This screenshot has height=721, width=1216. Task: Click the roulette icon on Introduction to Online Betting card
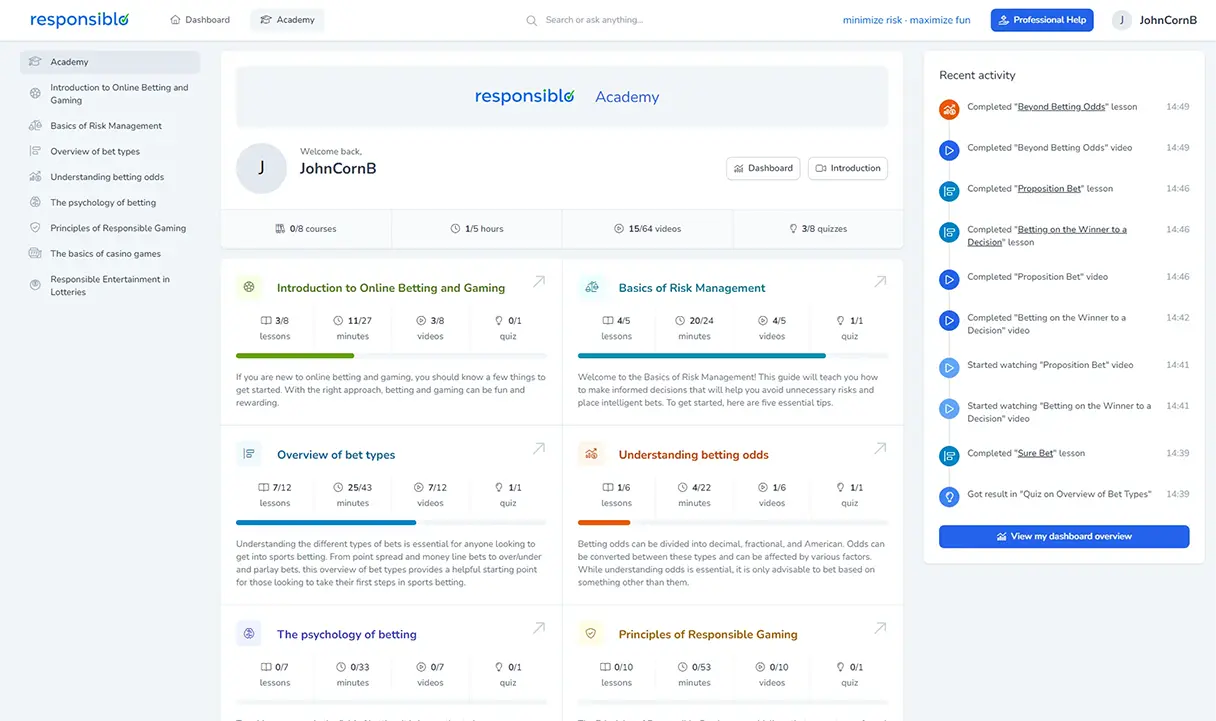(248, 287)
